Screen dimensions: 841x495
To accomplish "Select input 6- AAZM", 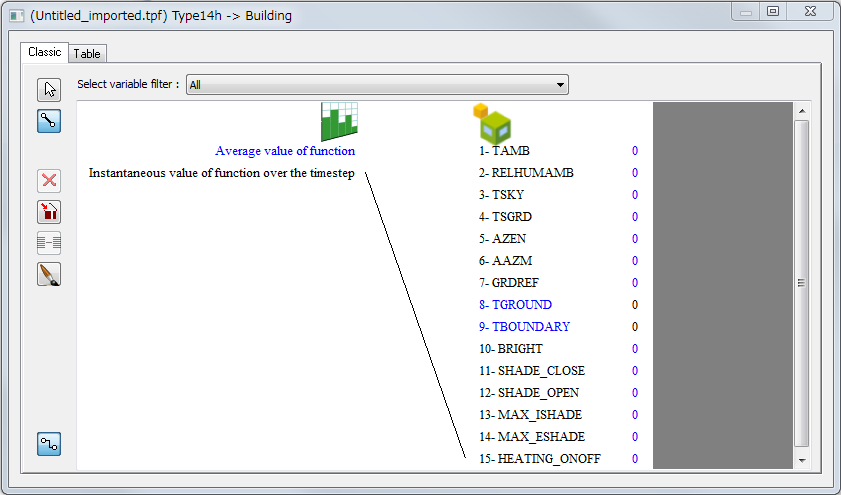I will click(506, 261).
